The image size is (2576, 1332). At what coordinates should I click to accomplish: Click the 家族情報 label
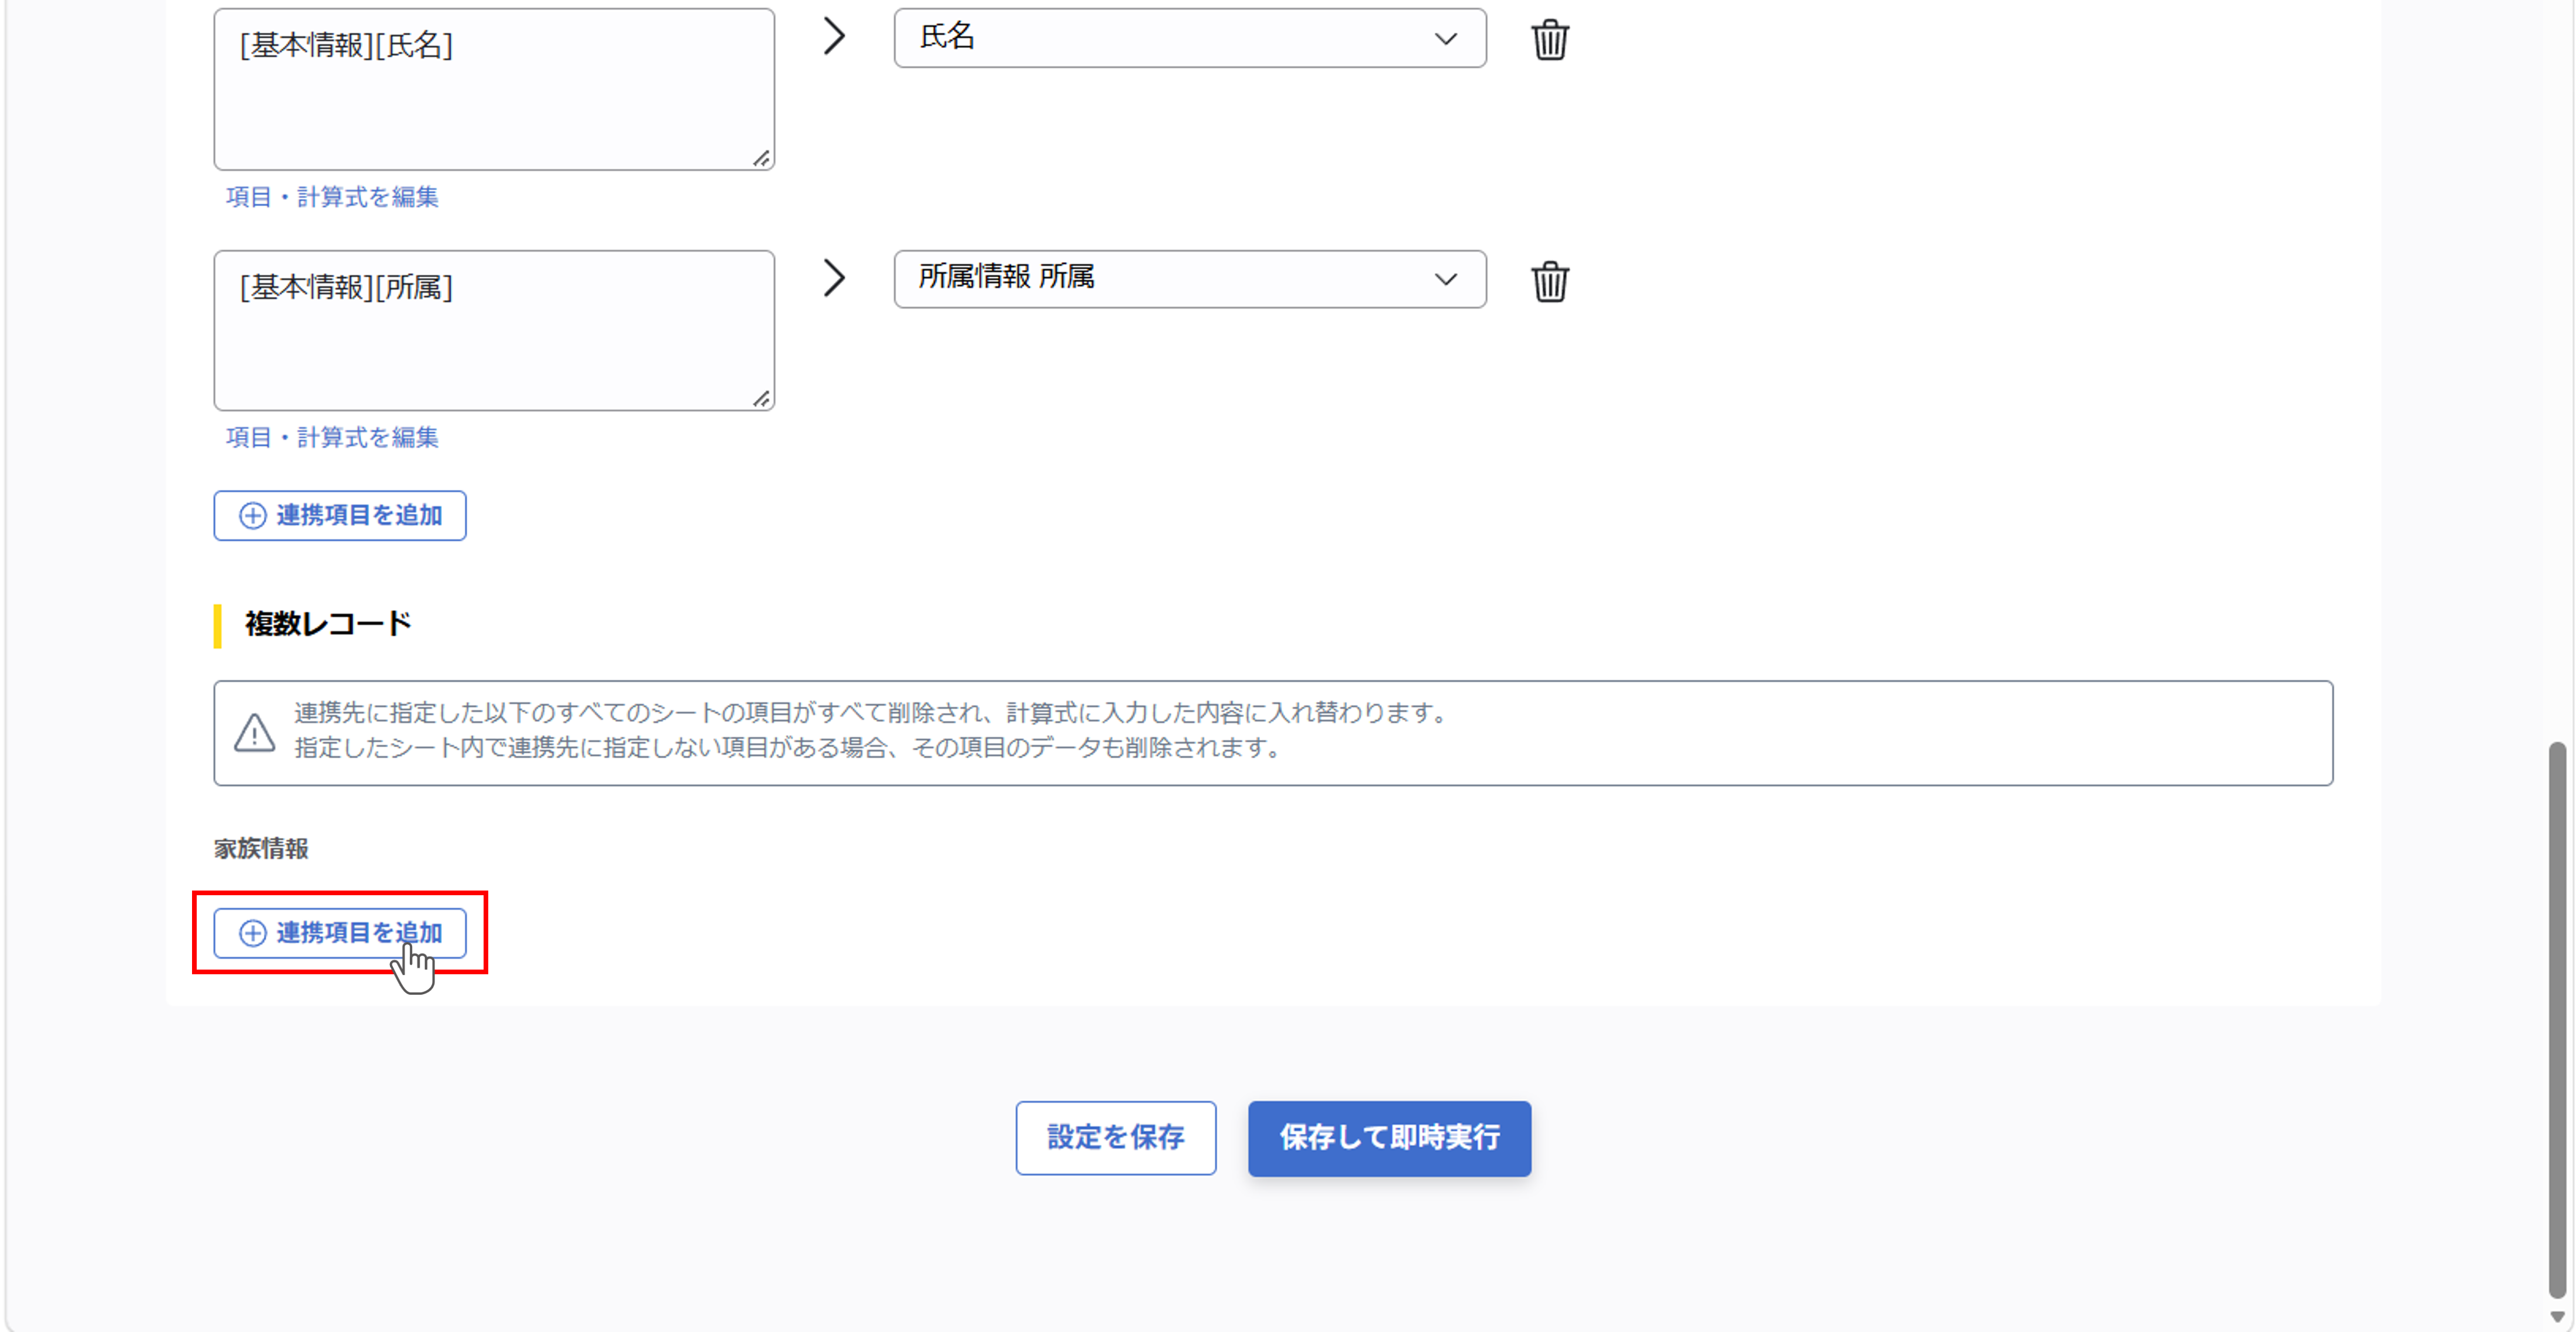[261, 848]
